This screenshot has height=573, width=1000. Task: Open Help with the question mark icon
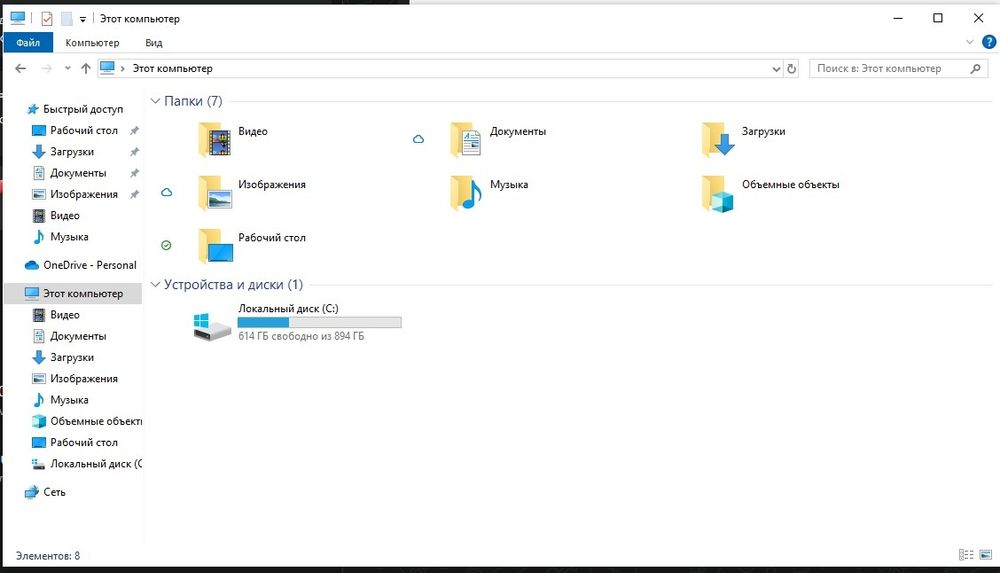pos(989,42)
